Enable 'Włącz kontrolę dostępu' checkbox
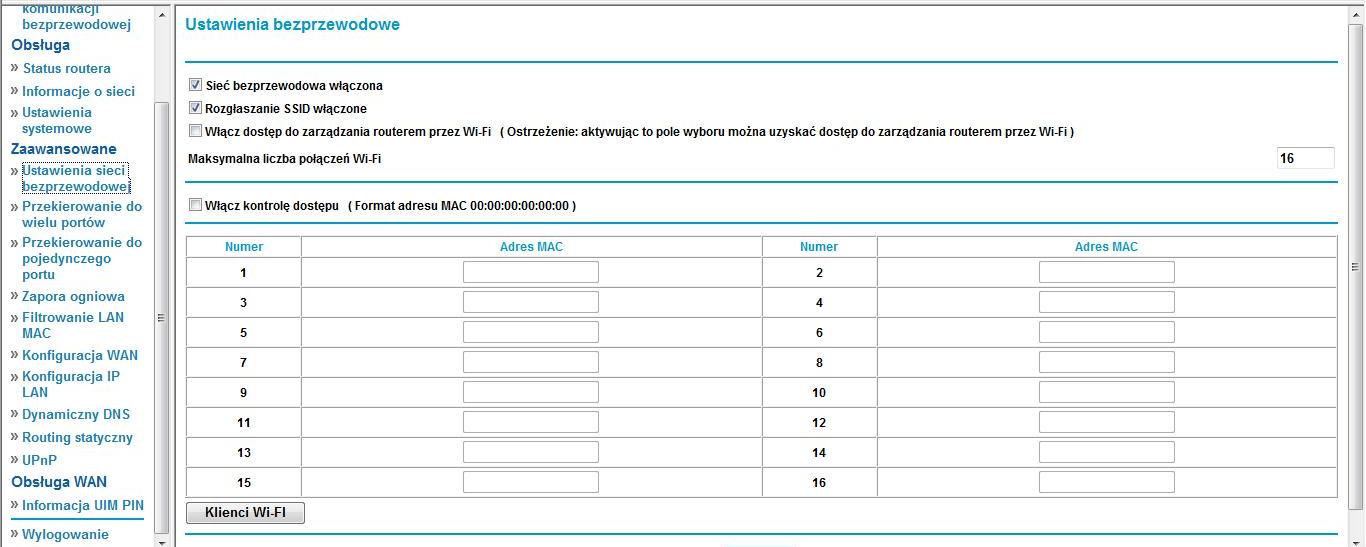 pos(195,205)
